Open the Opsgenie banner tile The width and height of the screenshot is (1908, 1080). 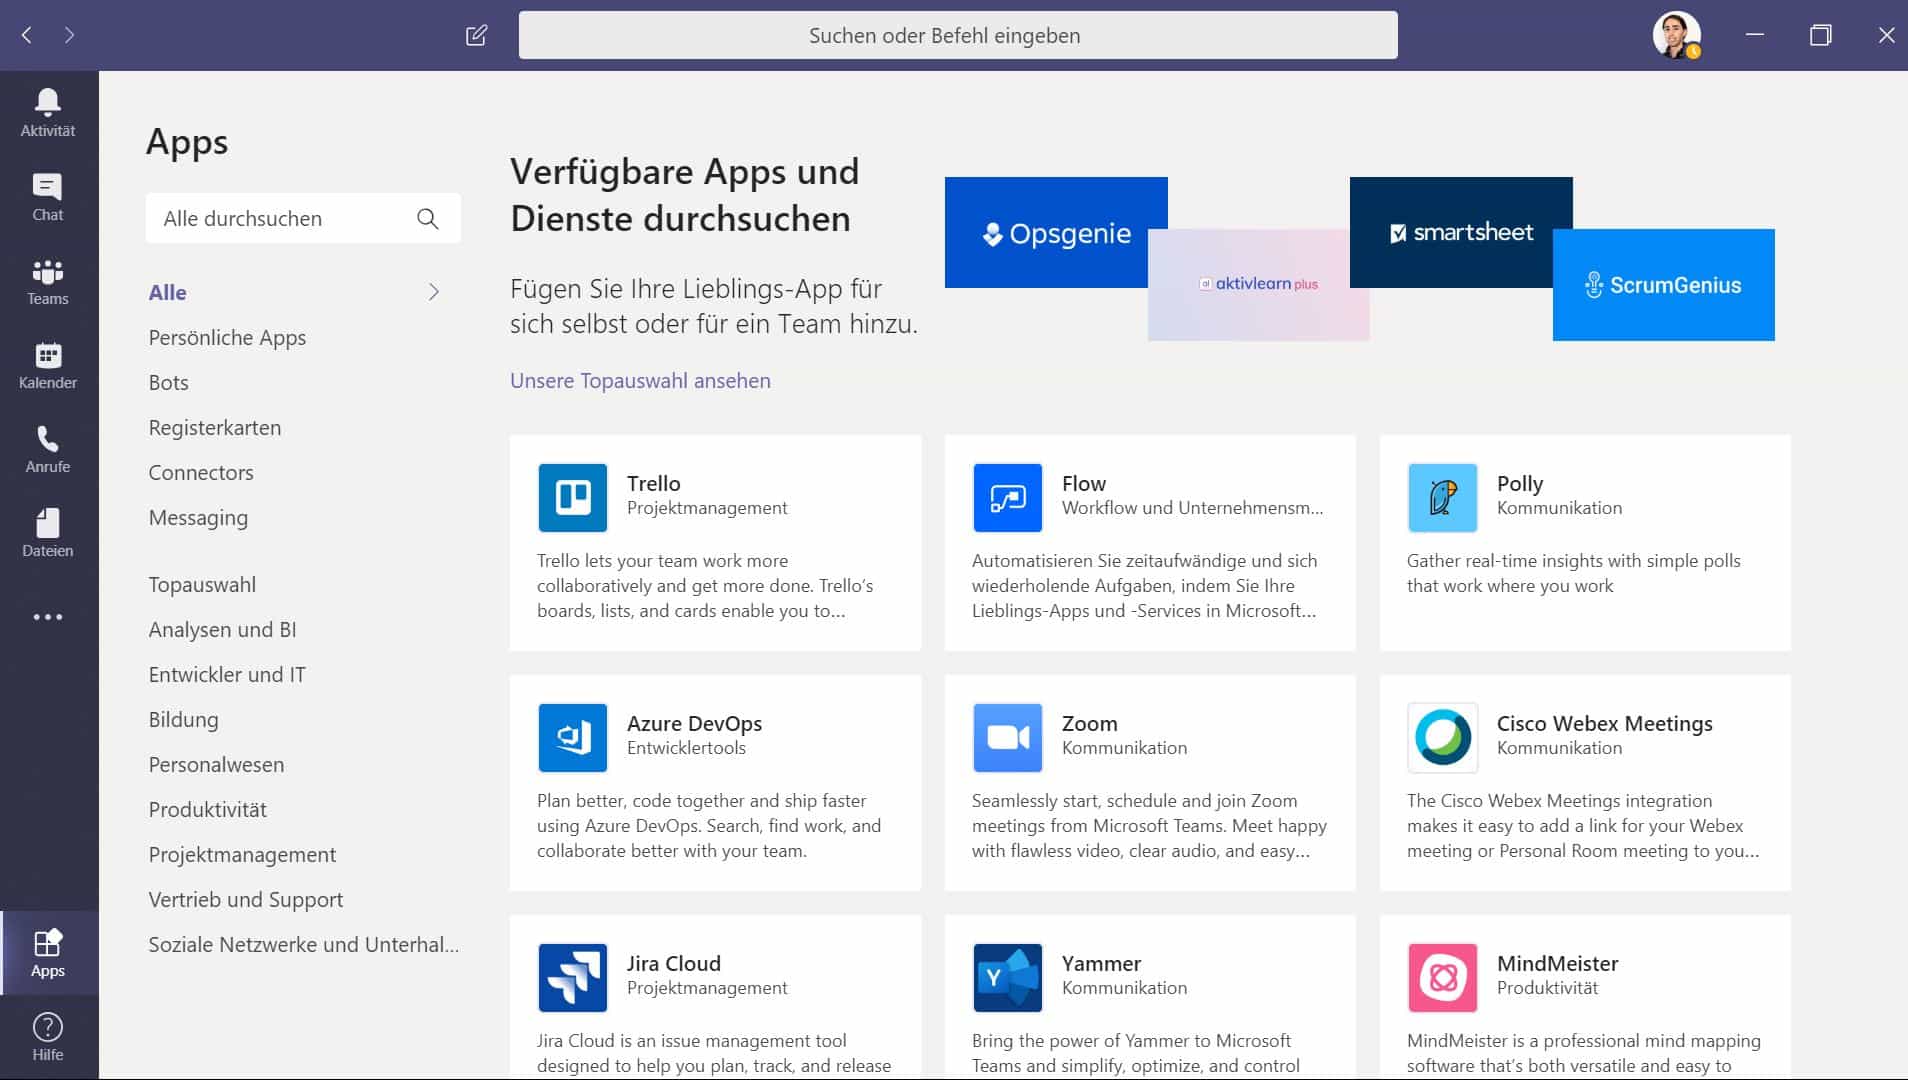(x=1056, y=232)
